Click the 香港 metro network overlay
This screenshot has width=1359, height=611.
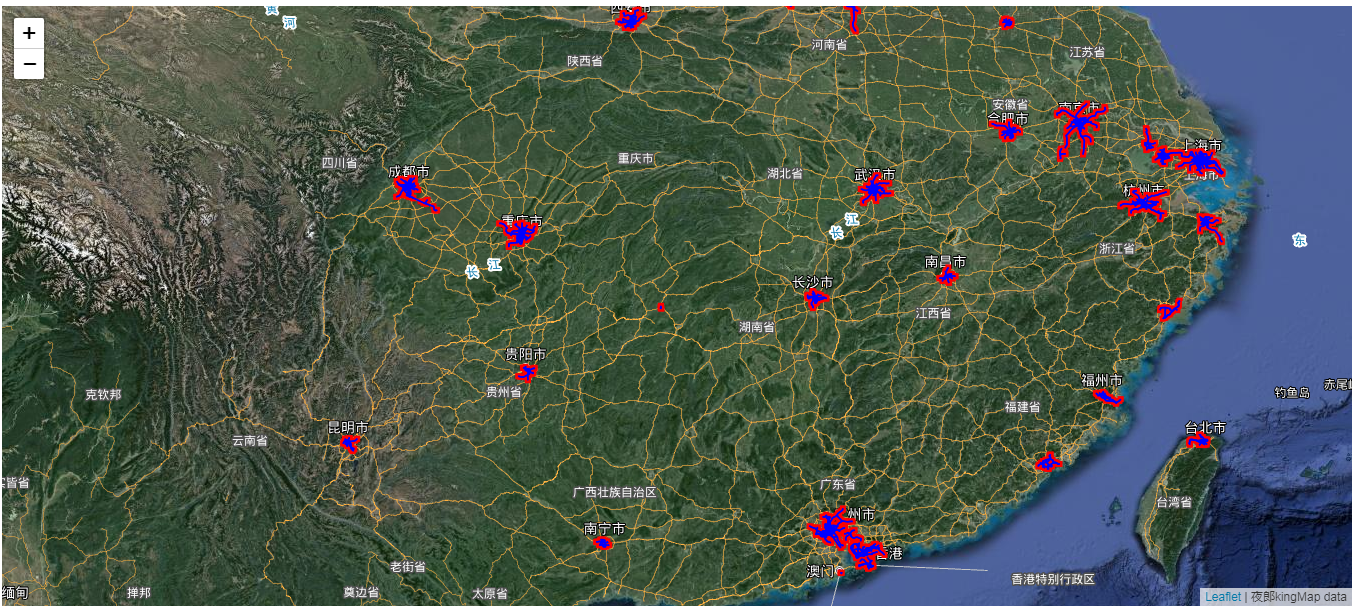click(x=866, y=551)
